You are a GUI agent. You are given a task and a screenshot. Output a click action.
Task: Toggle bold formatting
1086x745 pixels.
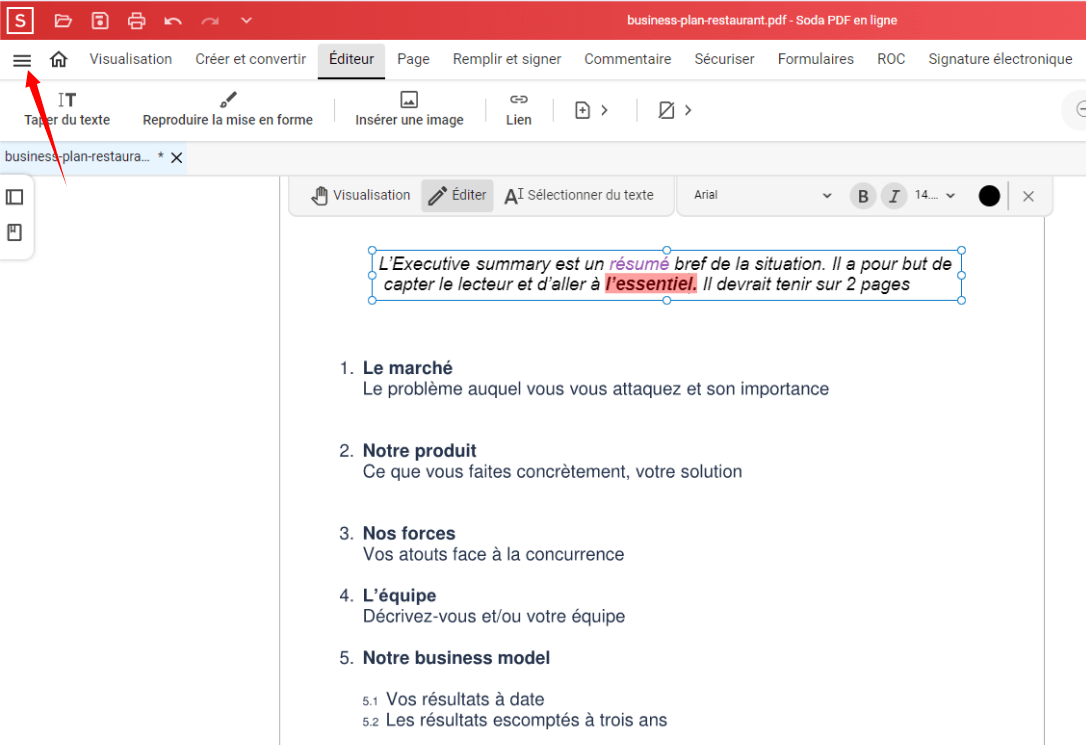click(863, 196)
